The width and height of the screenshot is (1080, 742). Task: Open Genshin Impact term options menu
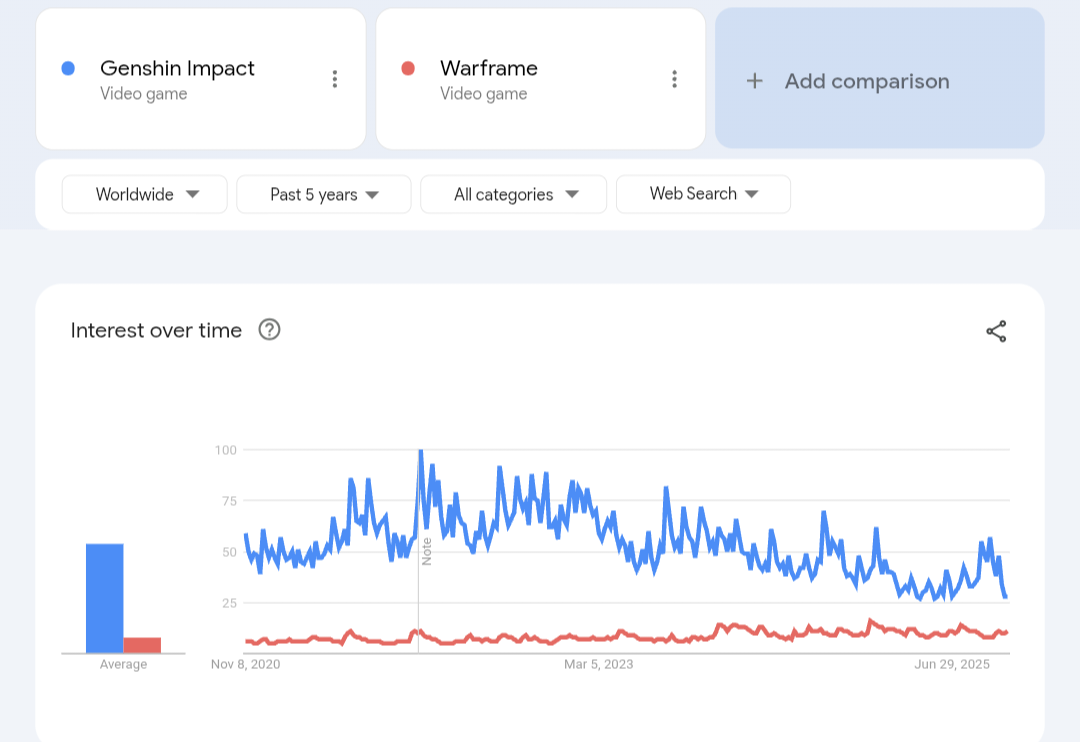[335, 79]
